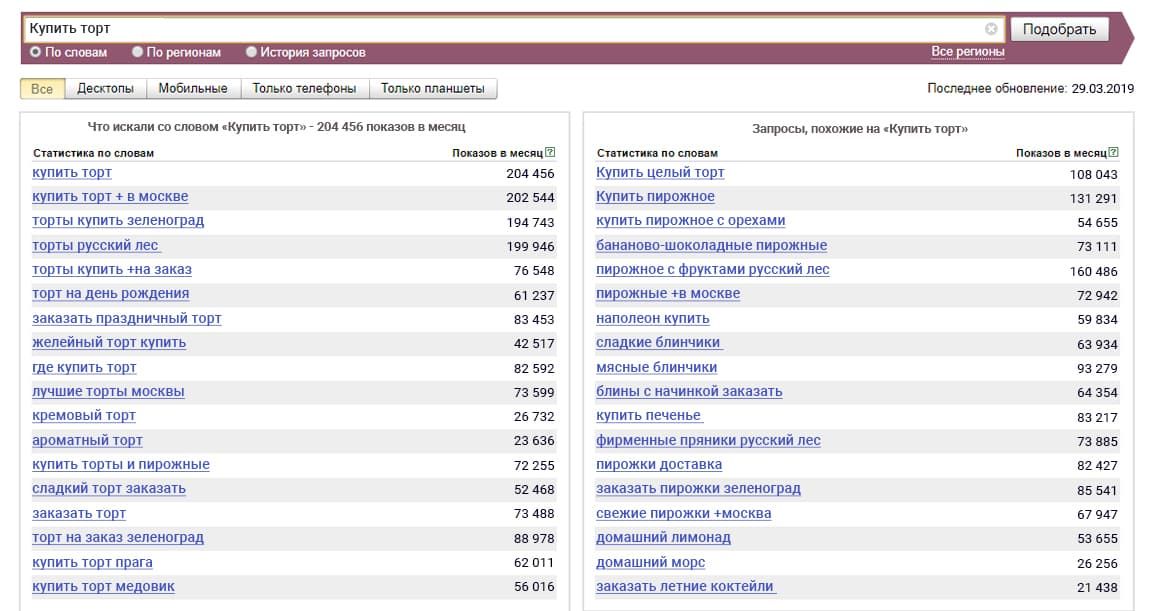
Task: Select the "Все" device tab
Action: (42, 88)
